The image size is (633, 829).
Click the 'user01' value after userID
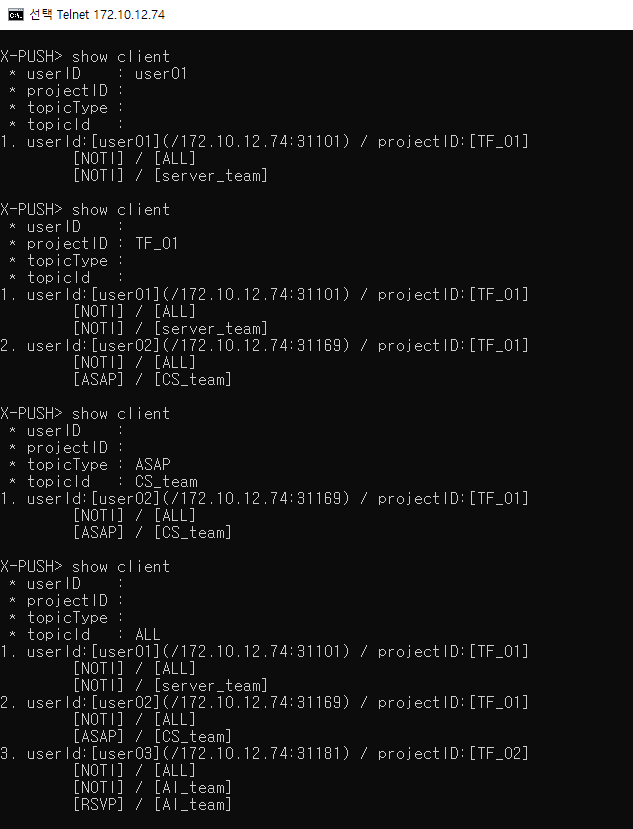click(161, 73)
